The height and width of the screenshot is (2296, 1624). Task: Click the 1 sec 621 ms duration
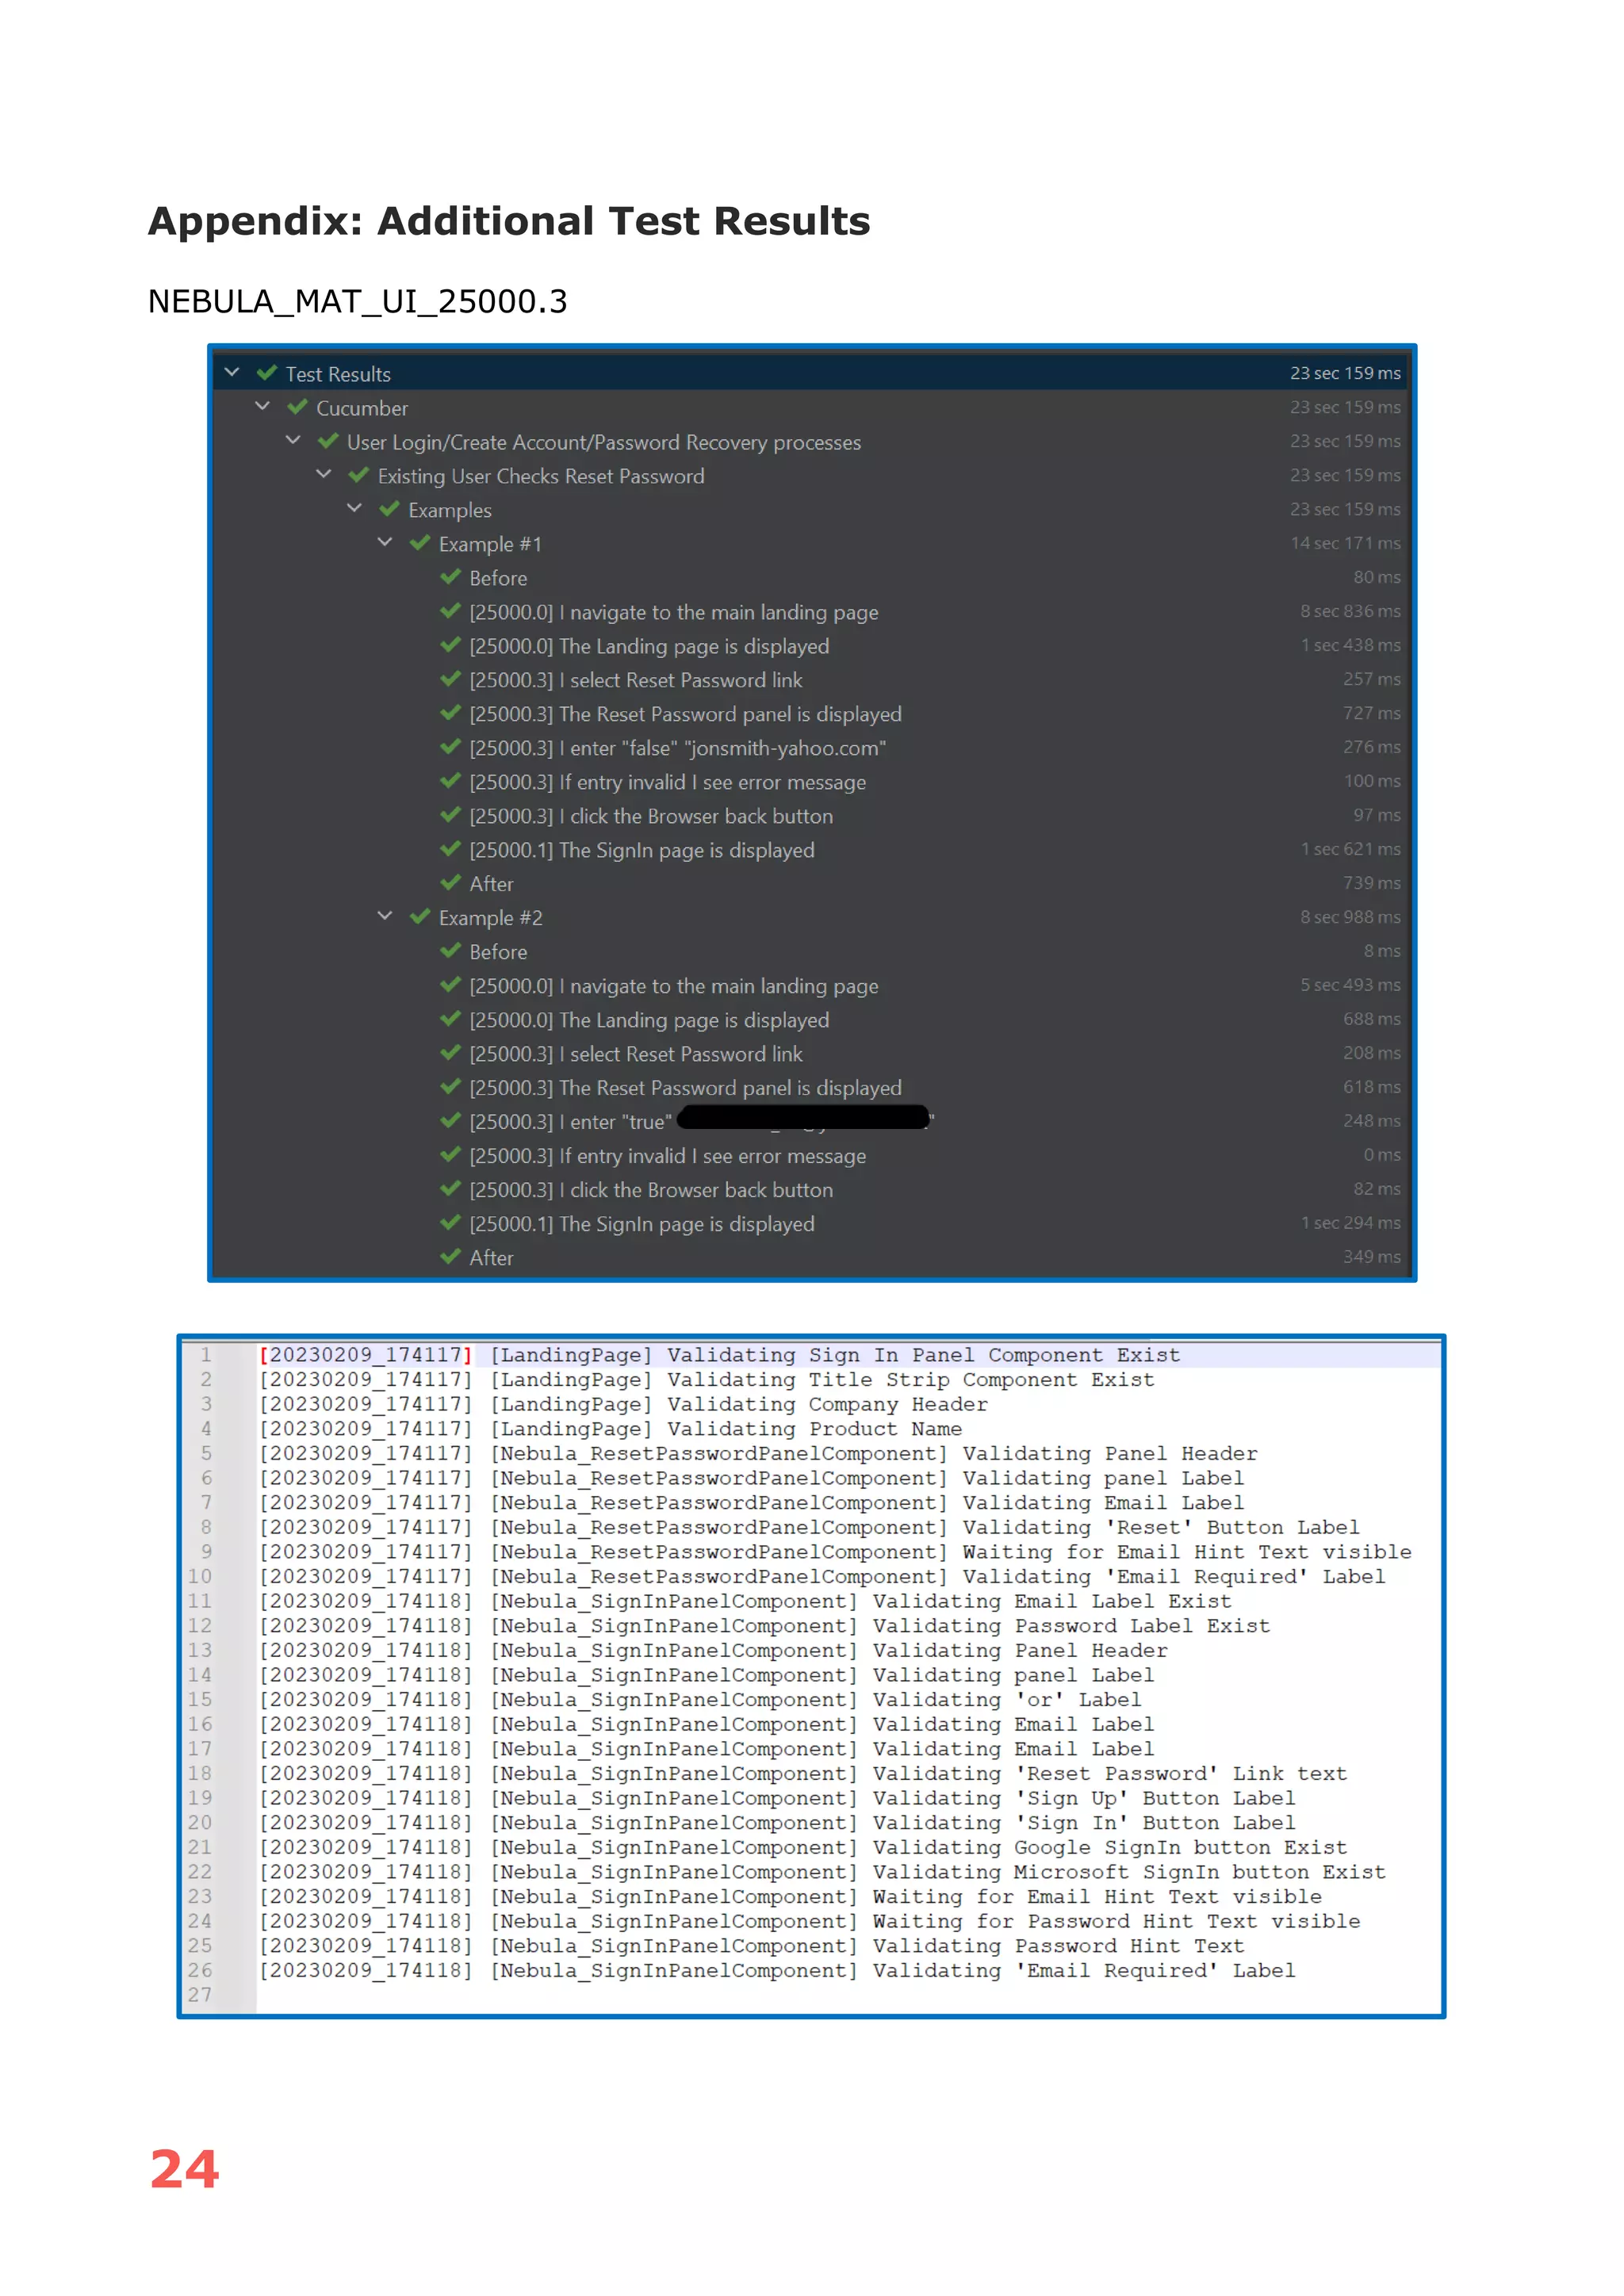click(x=1350, y=849)
